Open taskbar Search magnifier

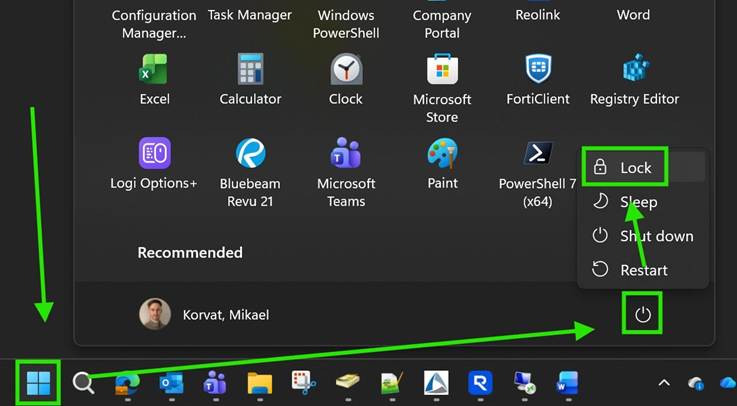pyautogui.click(x=83, y=383)
